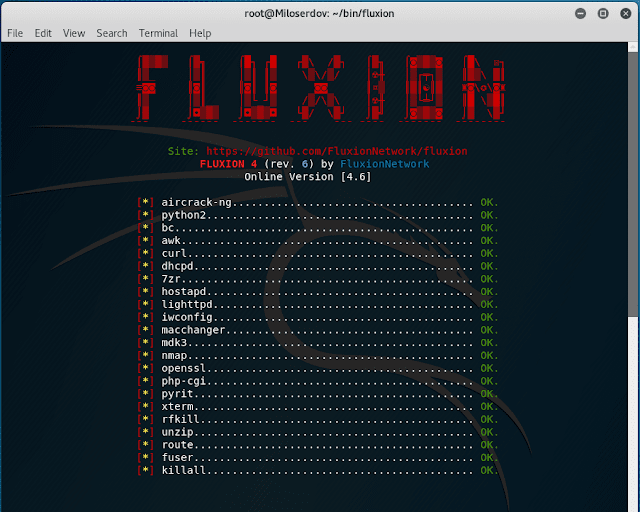This screenshot has width=640, height=512.
Task: Open the File menu
Action: tap(15, 33)
